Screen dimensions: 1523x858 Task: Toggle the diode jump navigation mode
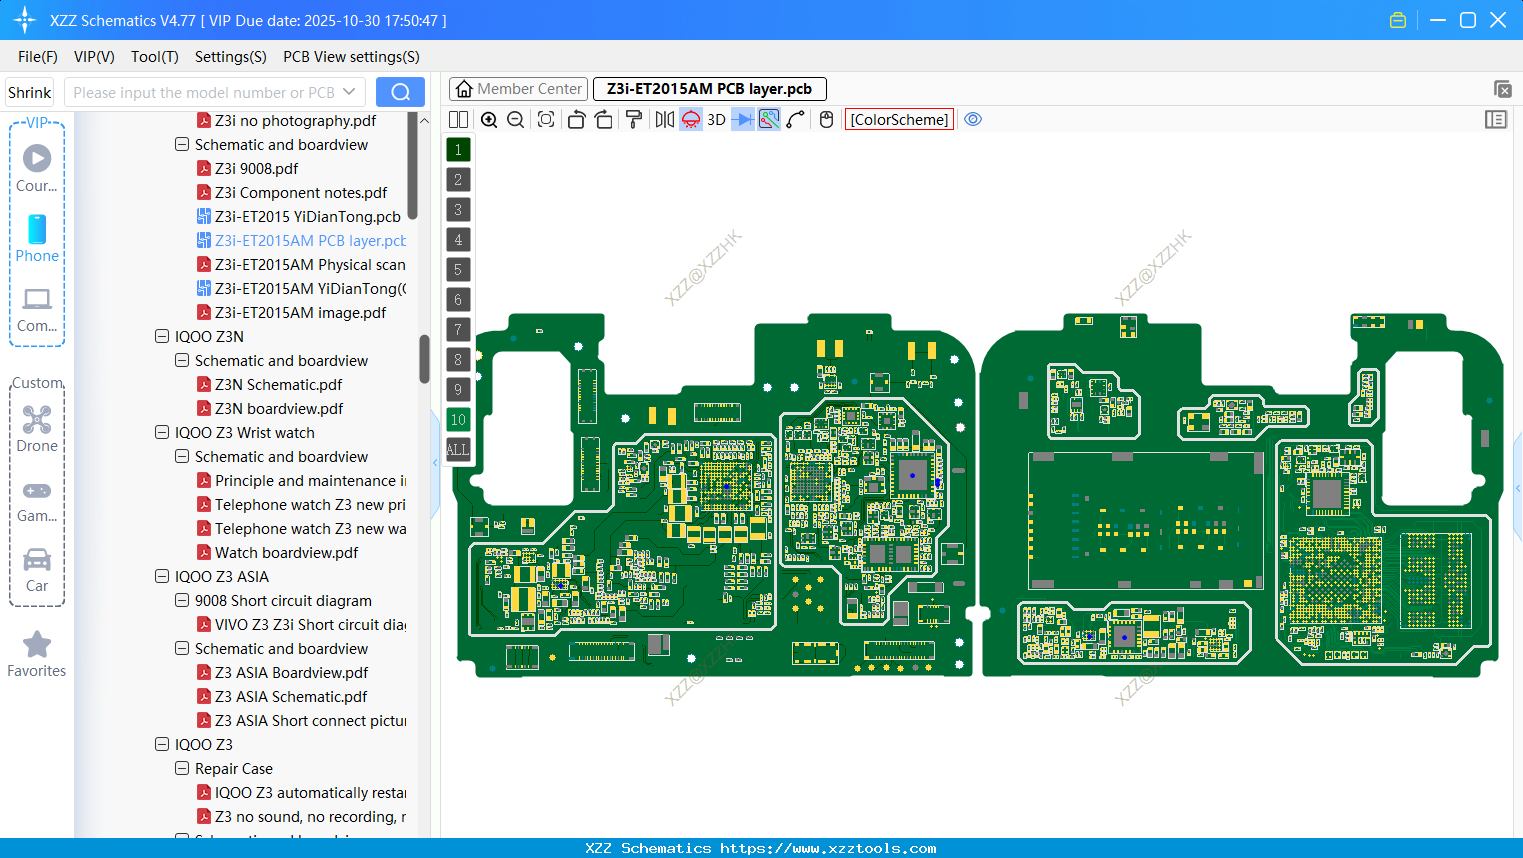(x=741, y=119)
